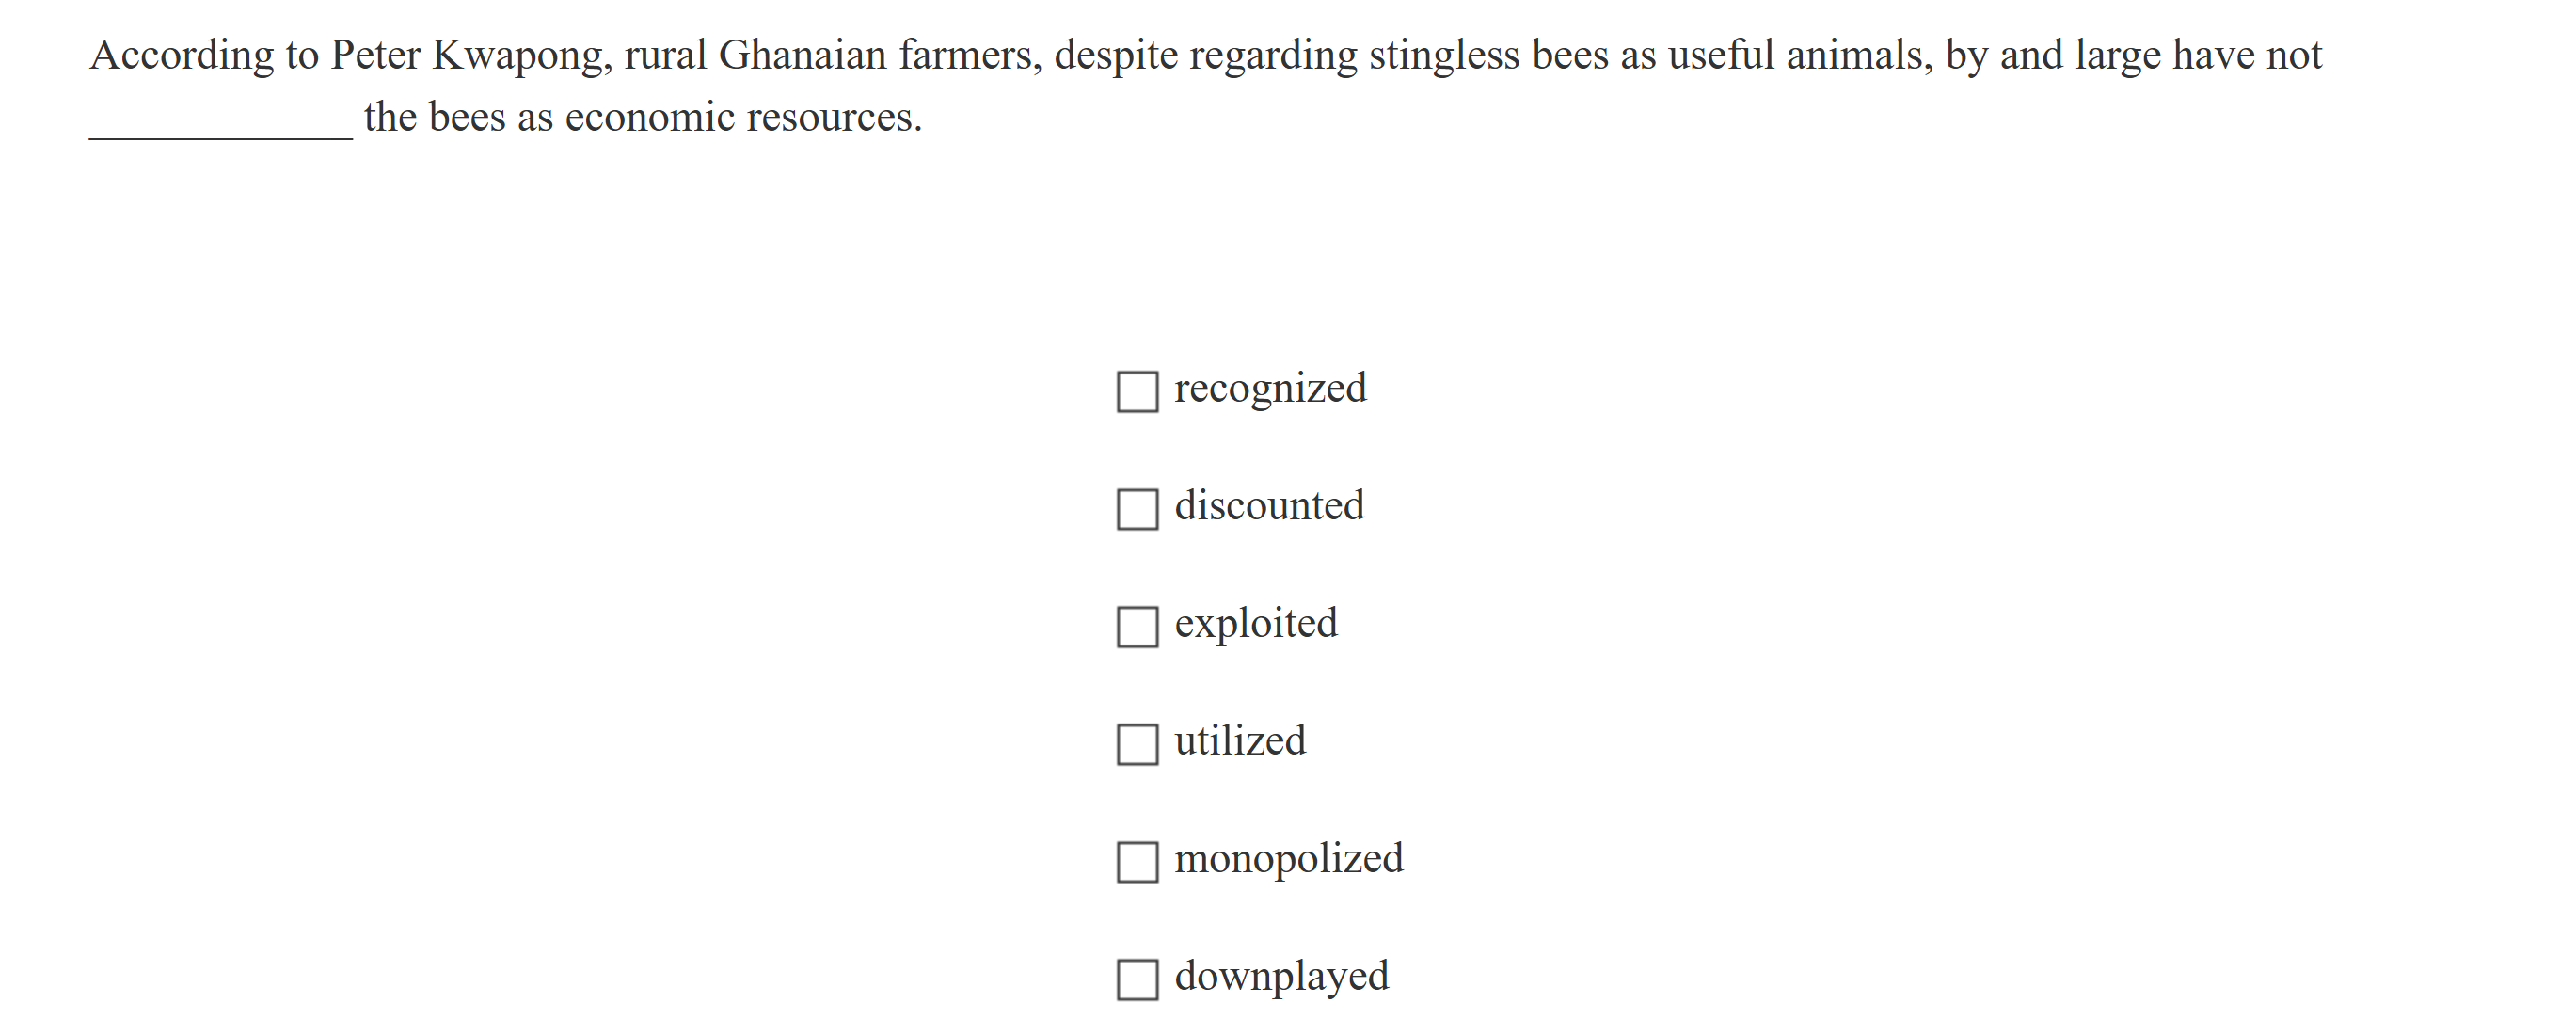This screenshot has width=2576, height=1019.
Task: Choose the 'exploited' option label
Action: 1255,624
